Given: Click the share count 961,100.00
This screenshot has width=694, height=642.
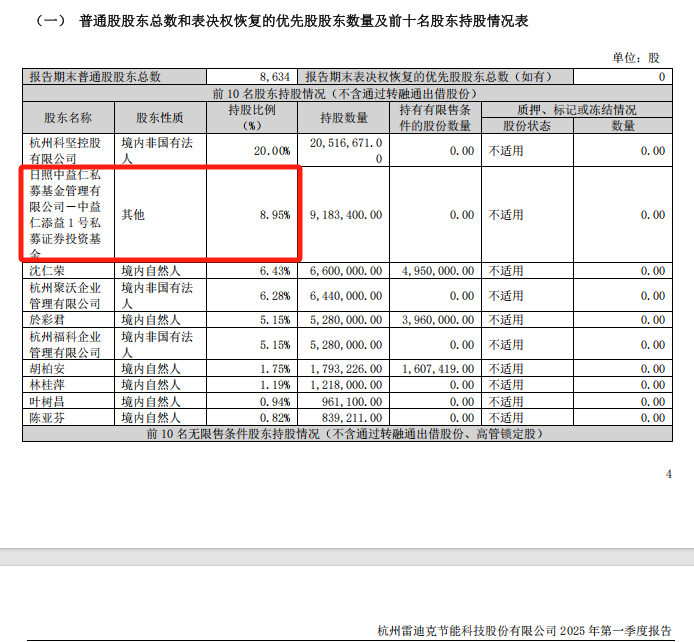Looking at the screenshot, I should [352, 402].
